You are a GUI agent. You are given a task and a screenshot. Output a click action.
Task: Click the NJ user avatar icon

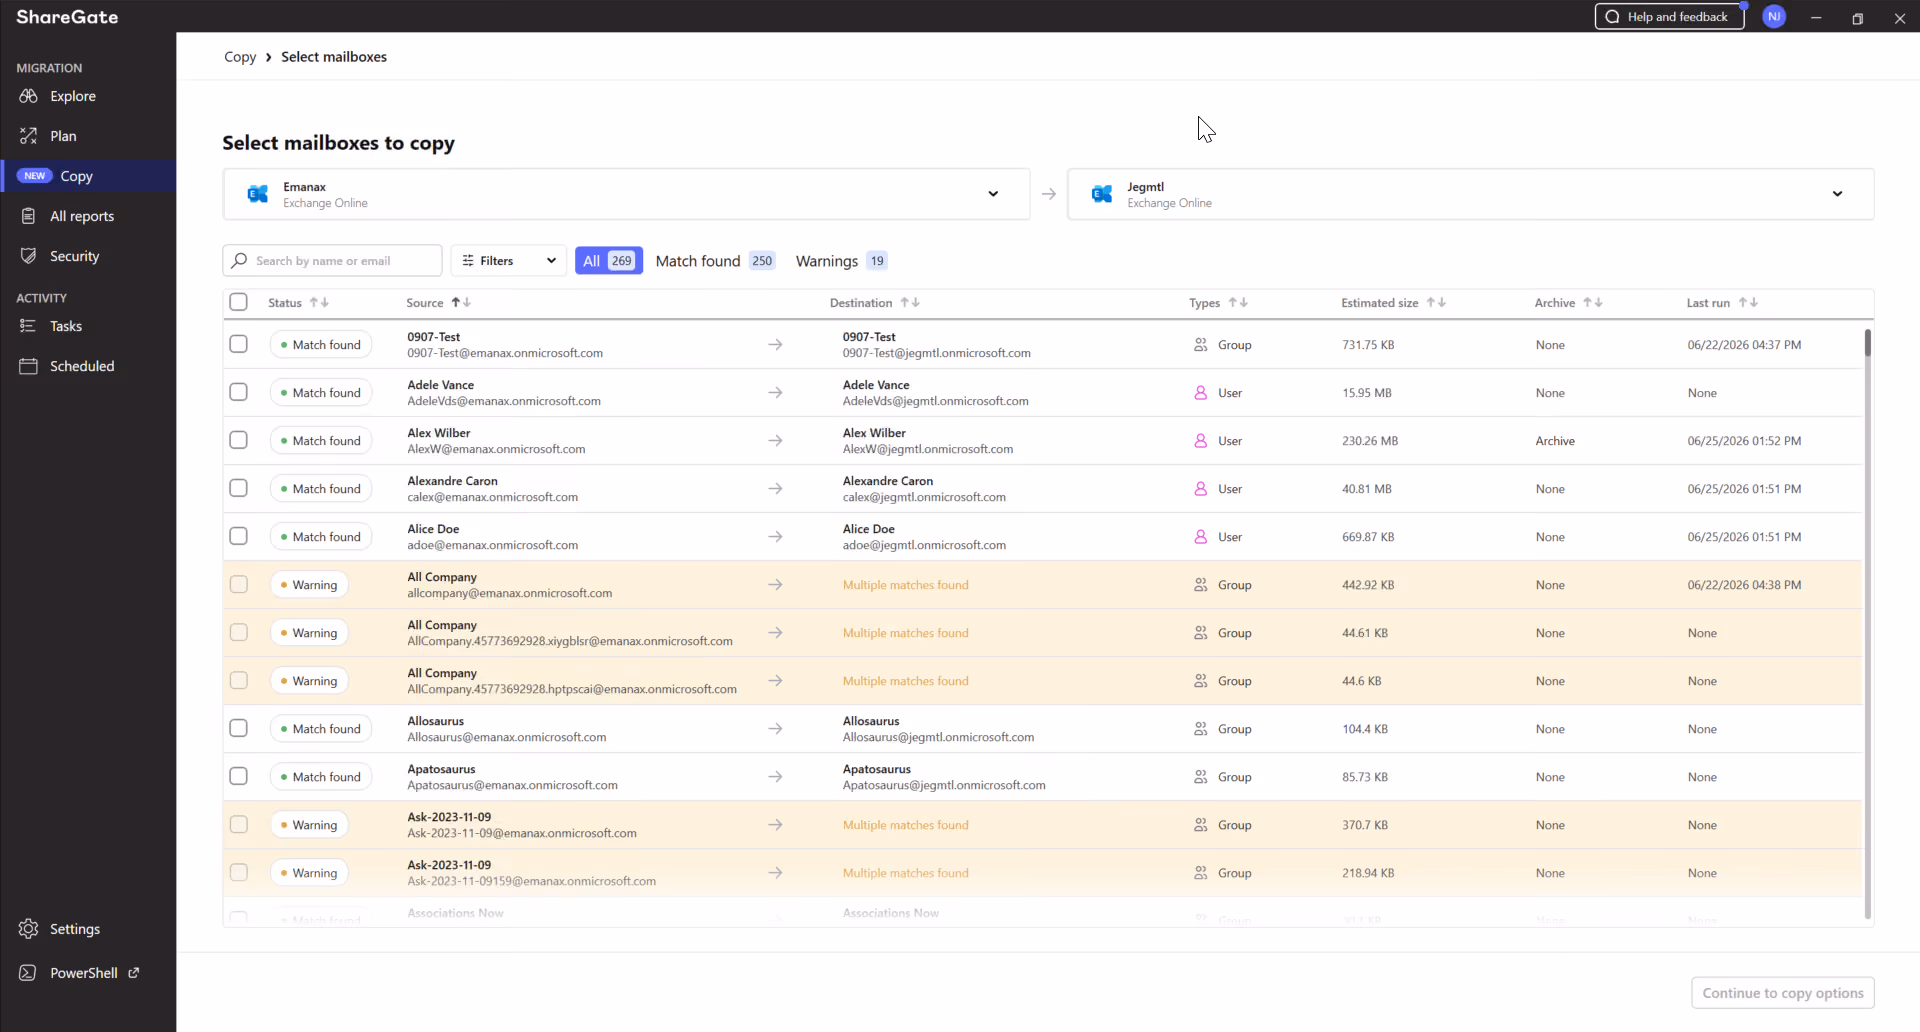1774,17
